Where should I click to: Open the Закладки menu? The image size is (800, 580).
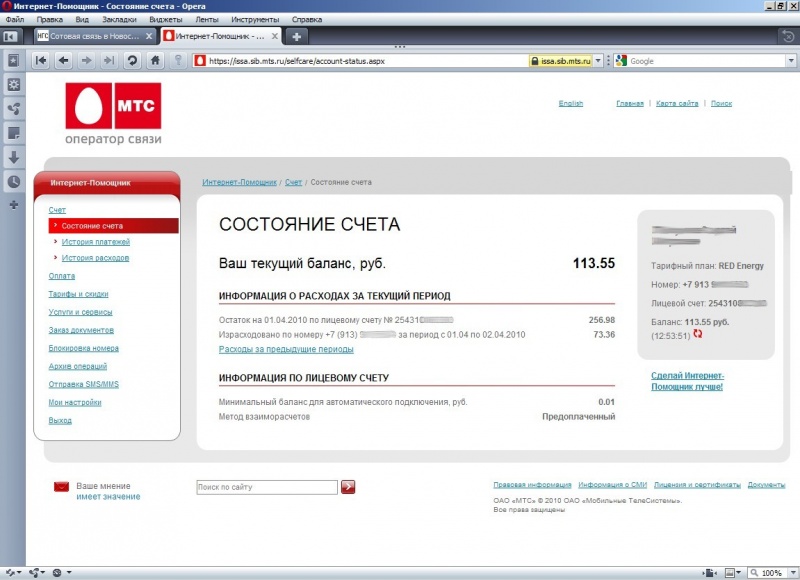[119, 19]
